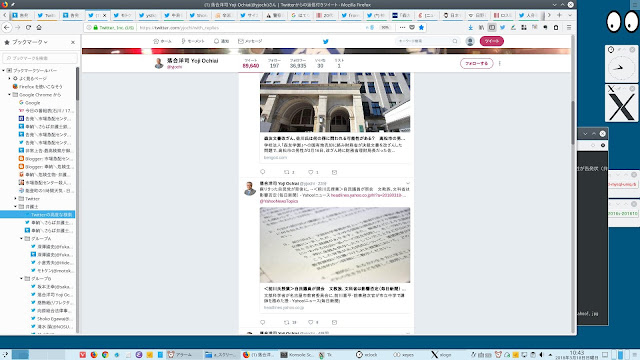Show site info for the green padlock

point(96,27)
